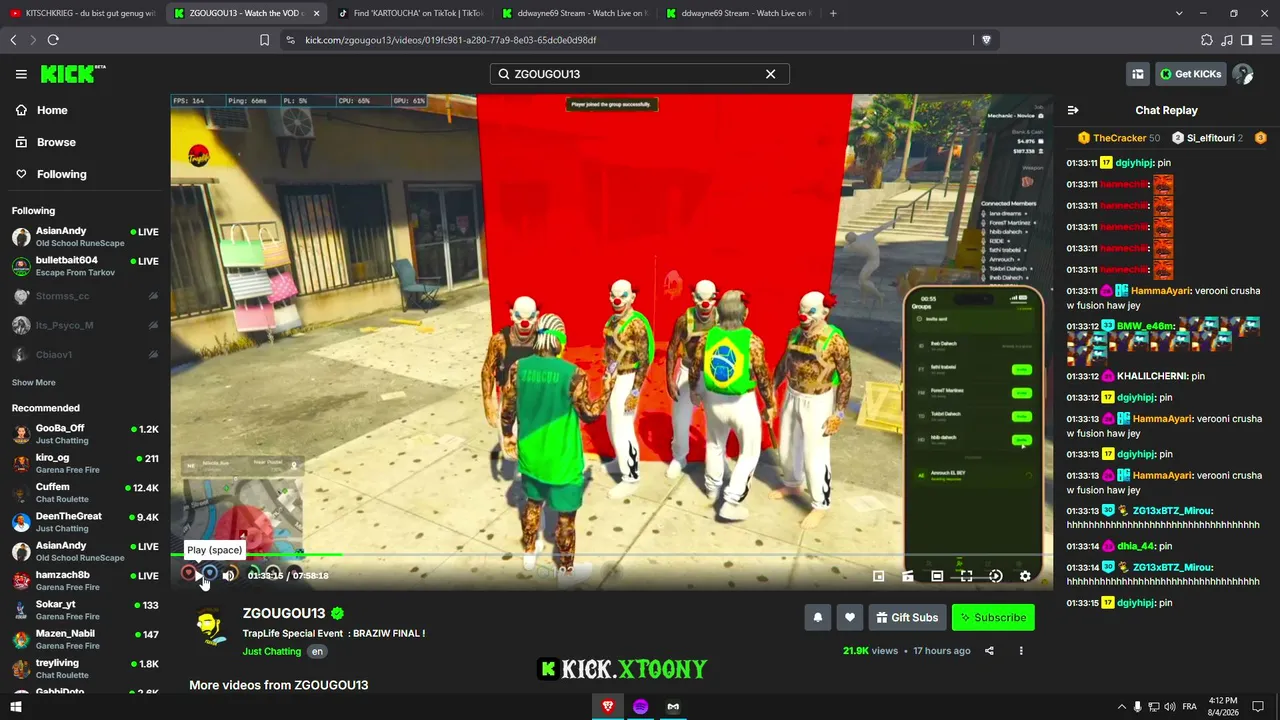Open Home in the sidebar
Image resolution: width=1280 pixels, height=720 pixels.
click(85, 110)
